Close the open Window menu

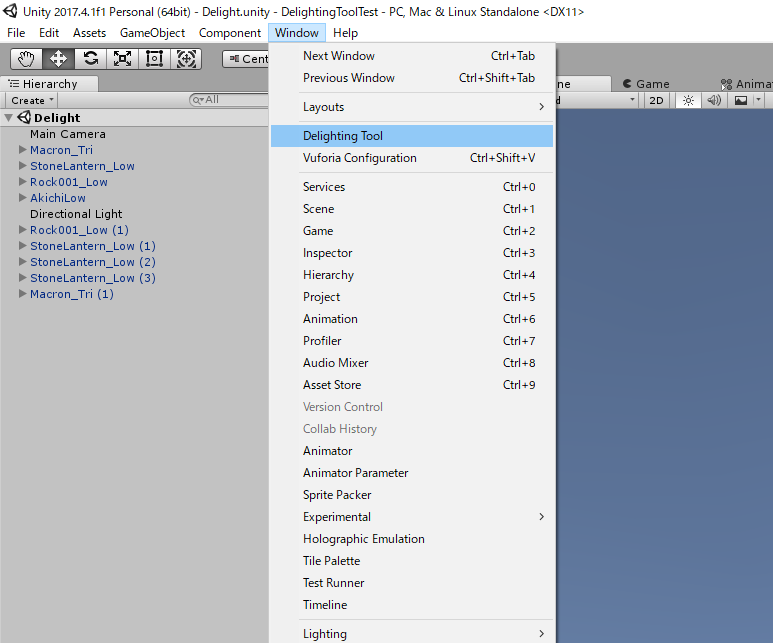click(297, 33)
